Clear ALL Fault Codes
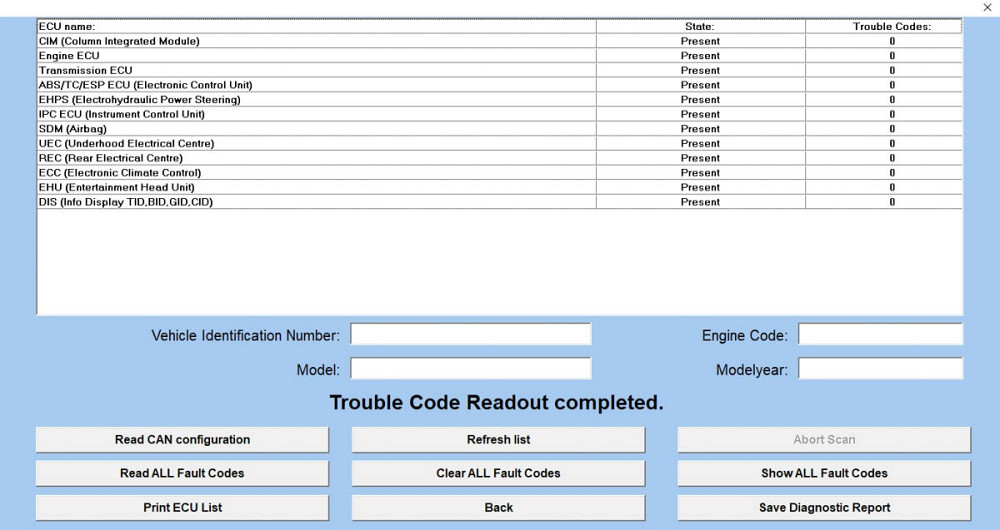Image resolution: width=1000 pixels, height=530 pixels. point(498,473)
